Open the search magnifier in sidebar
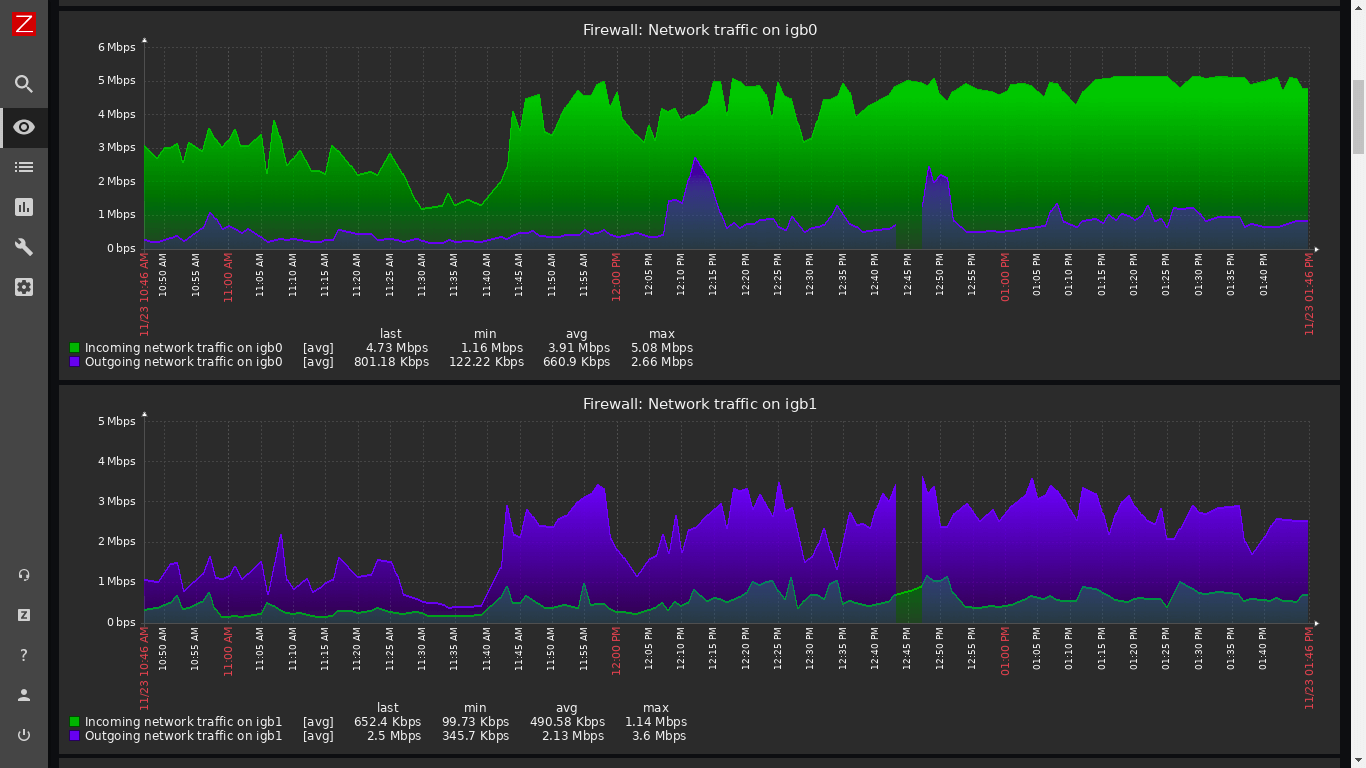 (24, 84)
